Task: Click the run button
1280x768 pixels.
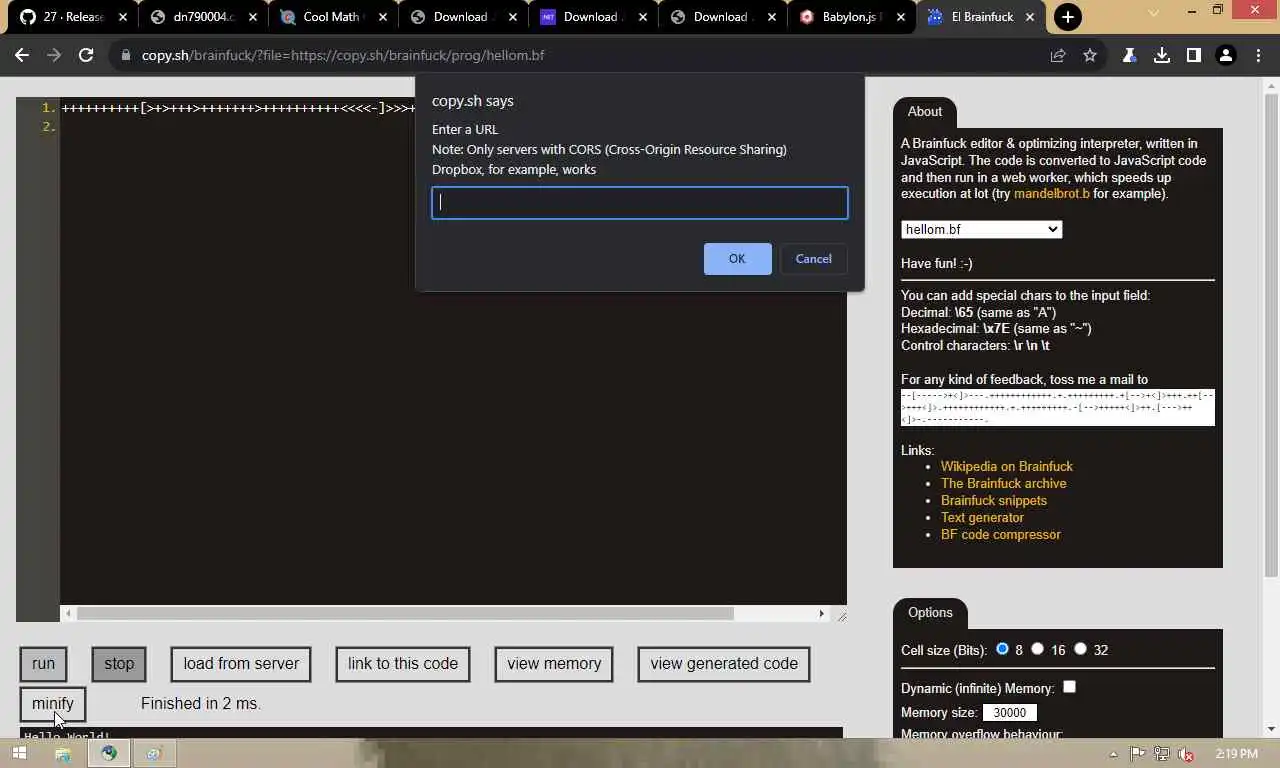Action: pyautogui.click(x=43, y=664)
